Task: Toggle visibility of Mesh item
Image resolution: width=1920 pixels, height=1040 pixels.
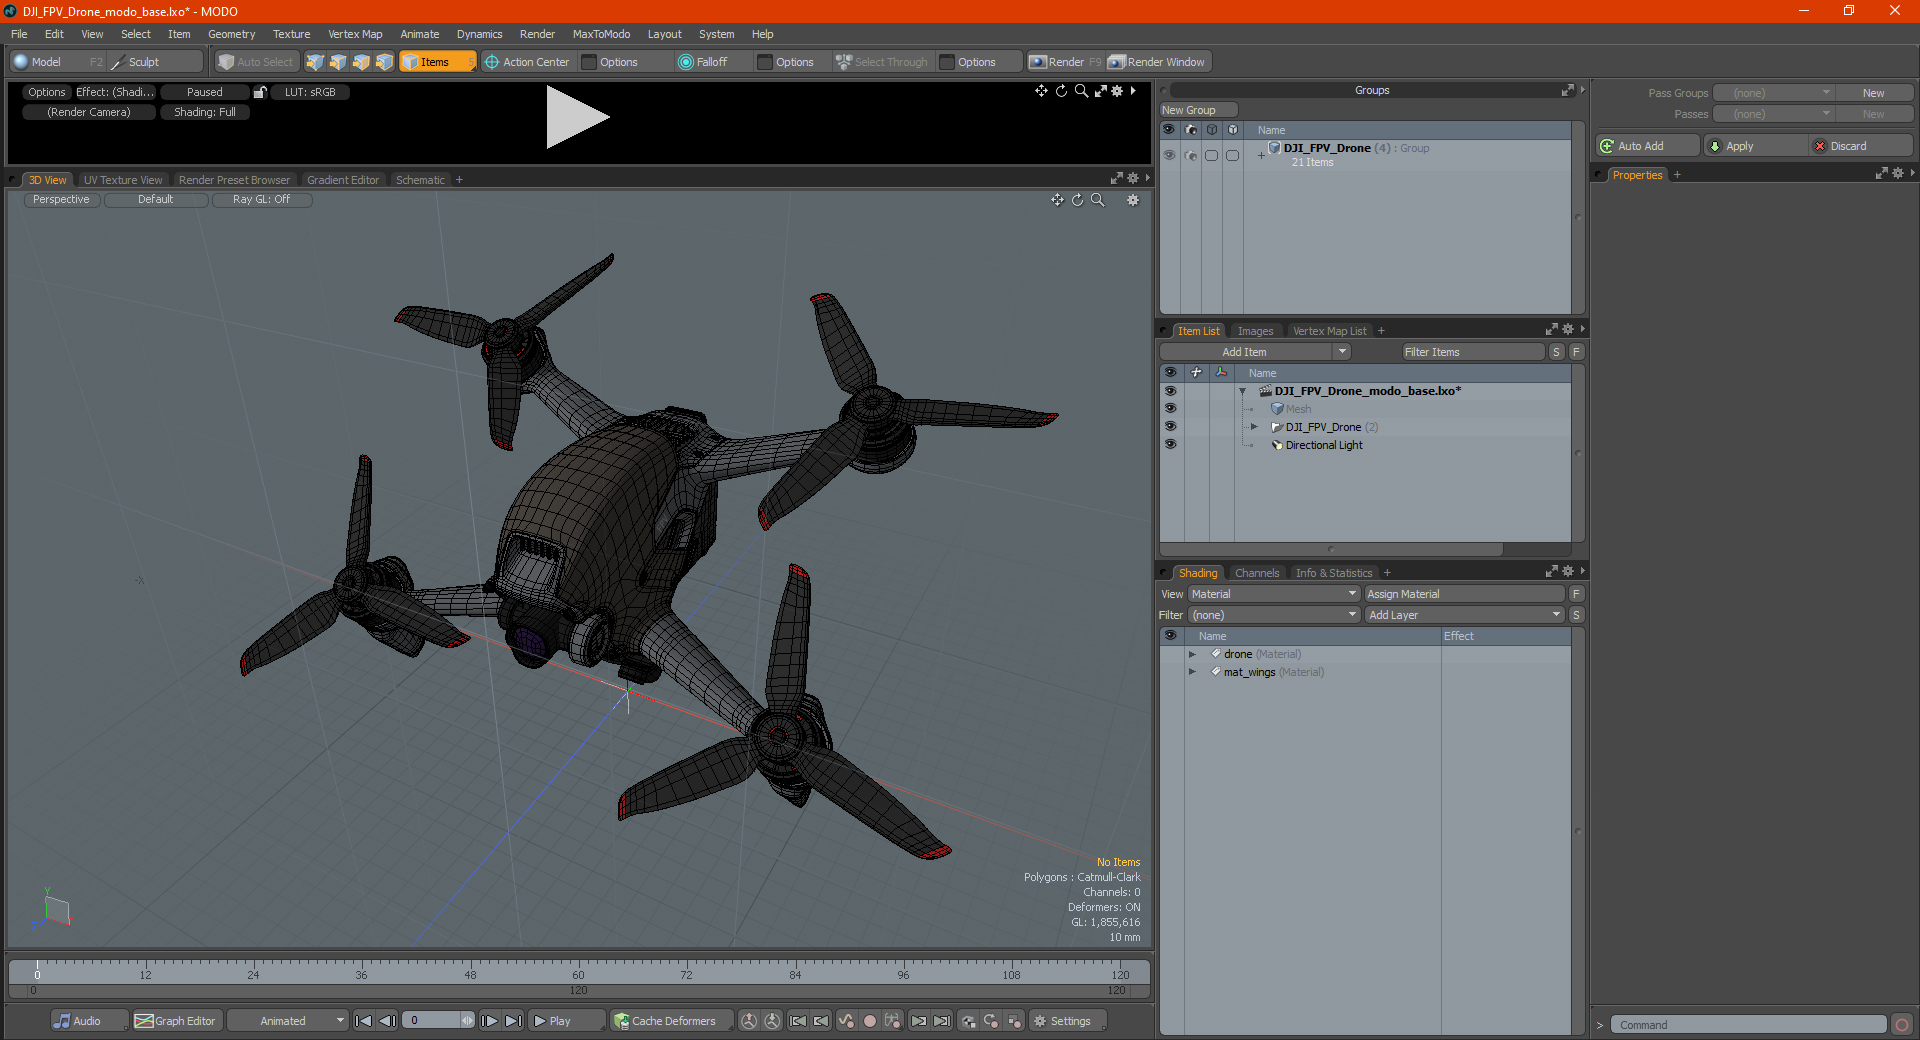Action: click(1170, 409)
